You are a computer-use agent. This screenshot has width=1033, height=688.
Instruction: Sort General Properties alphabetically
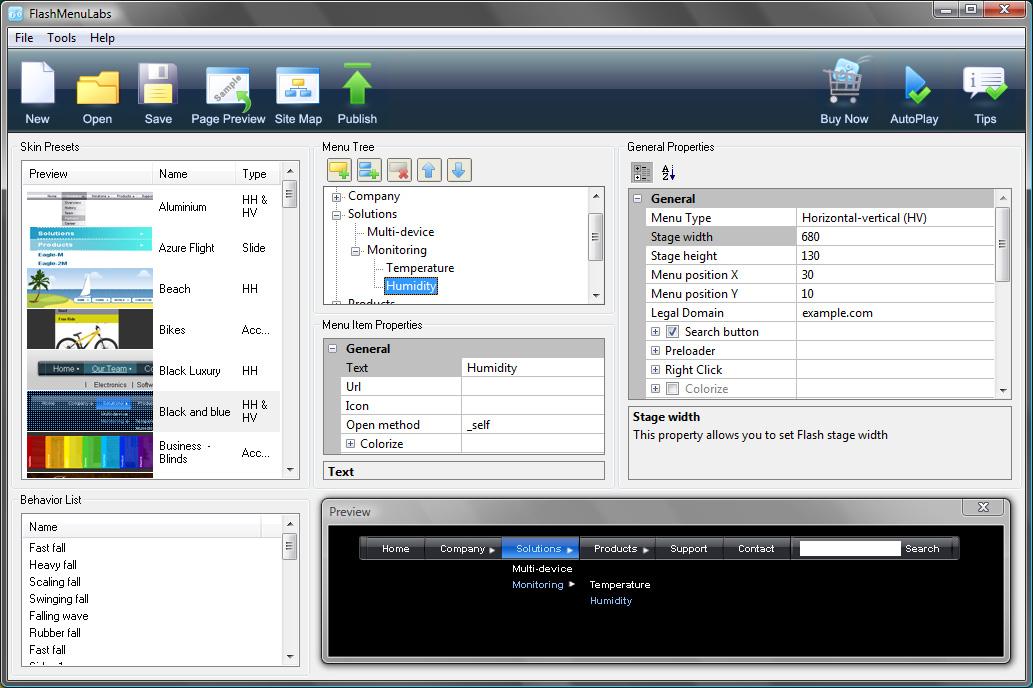tap(669, 173)
